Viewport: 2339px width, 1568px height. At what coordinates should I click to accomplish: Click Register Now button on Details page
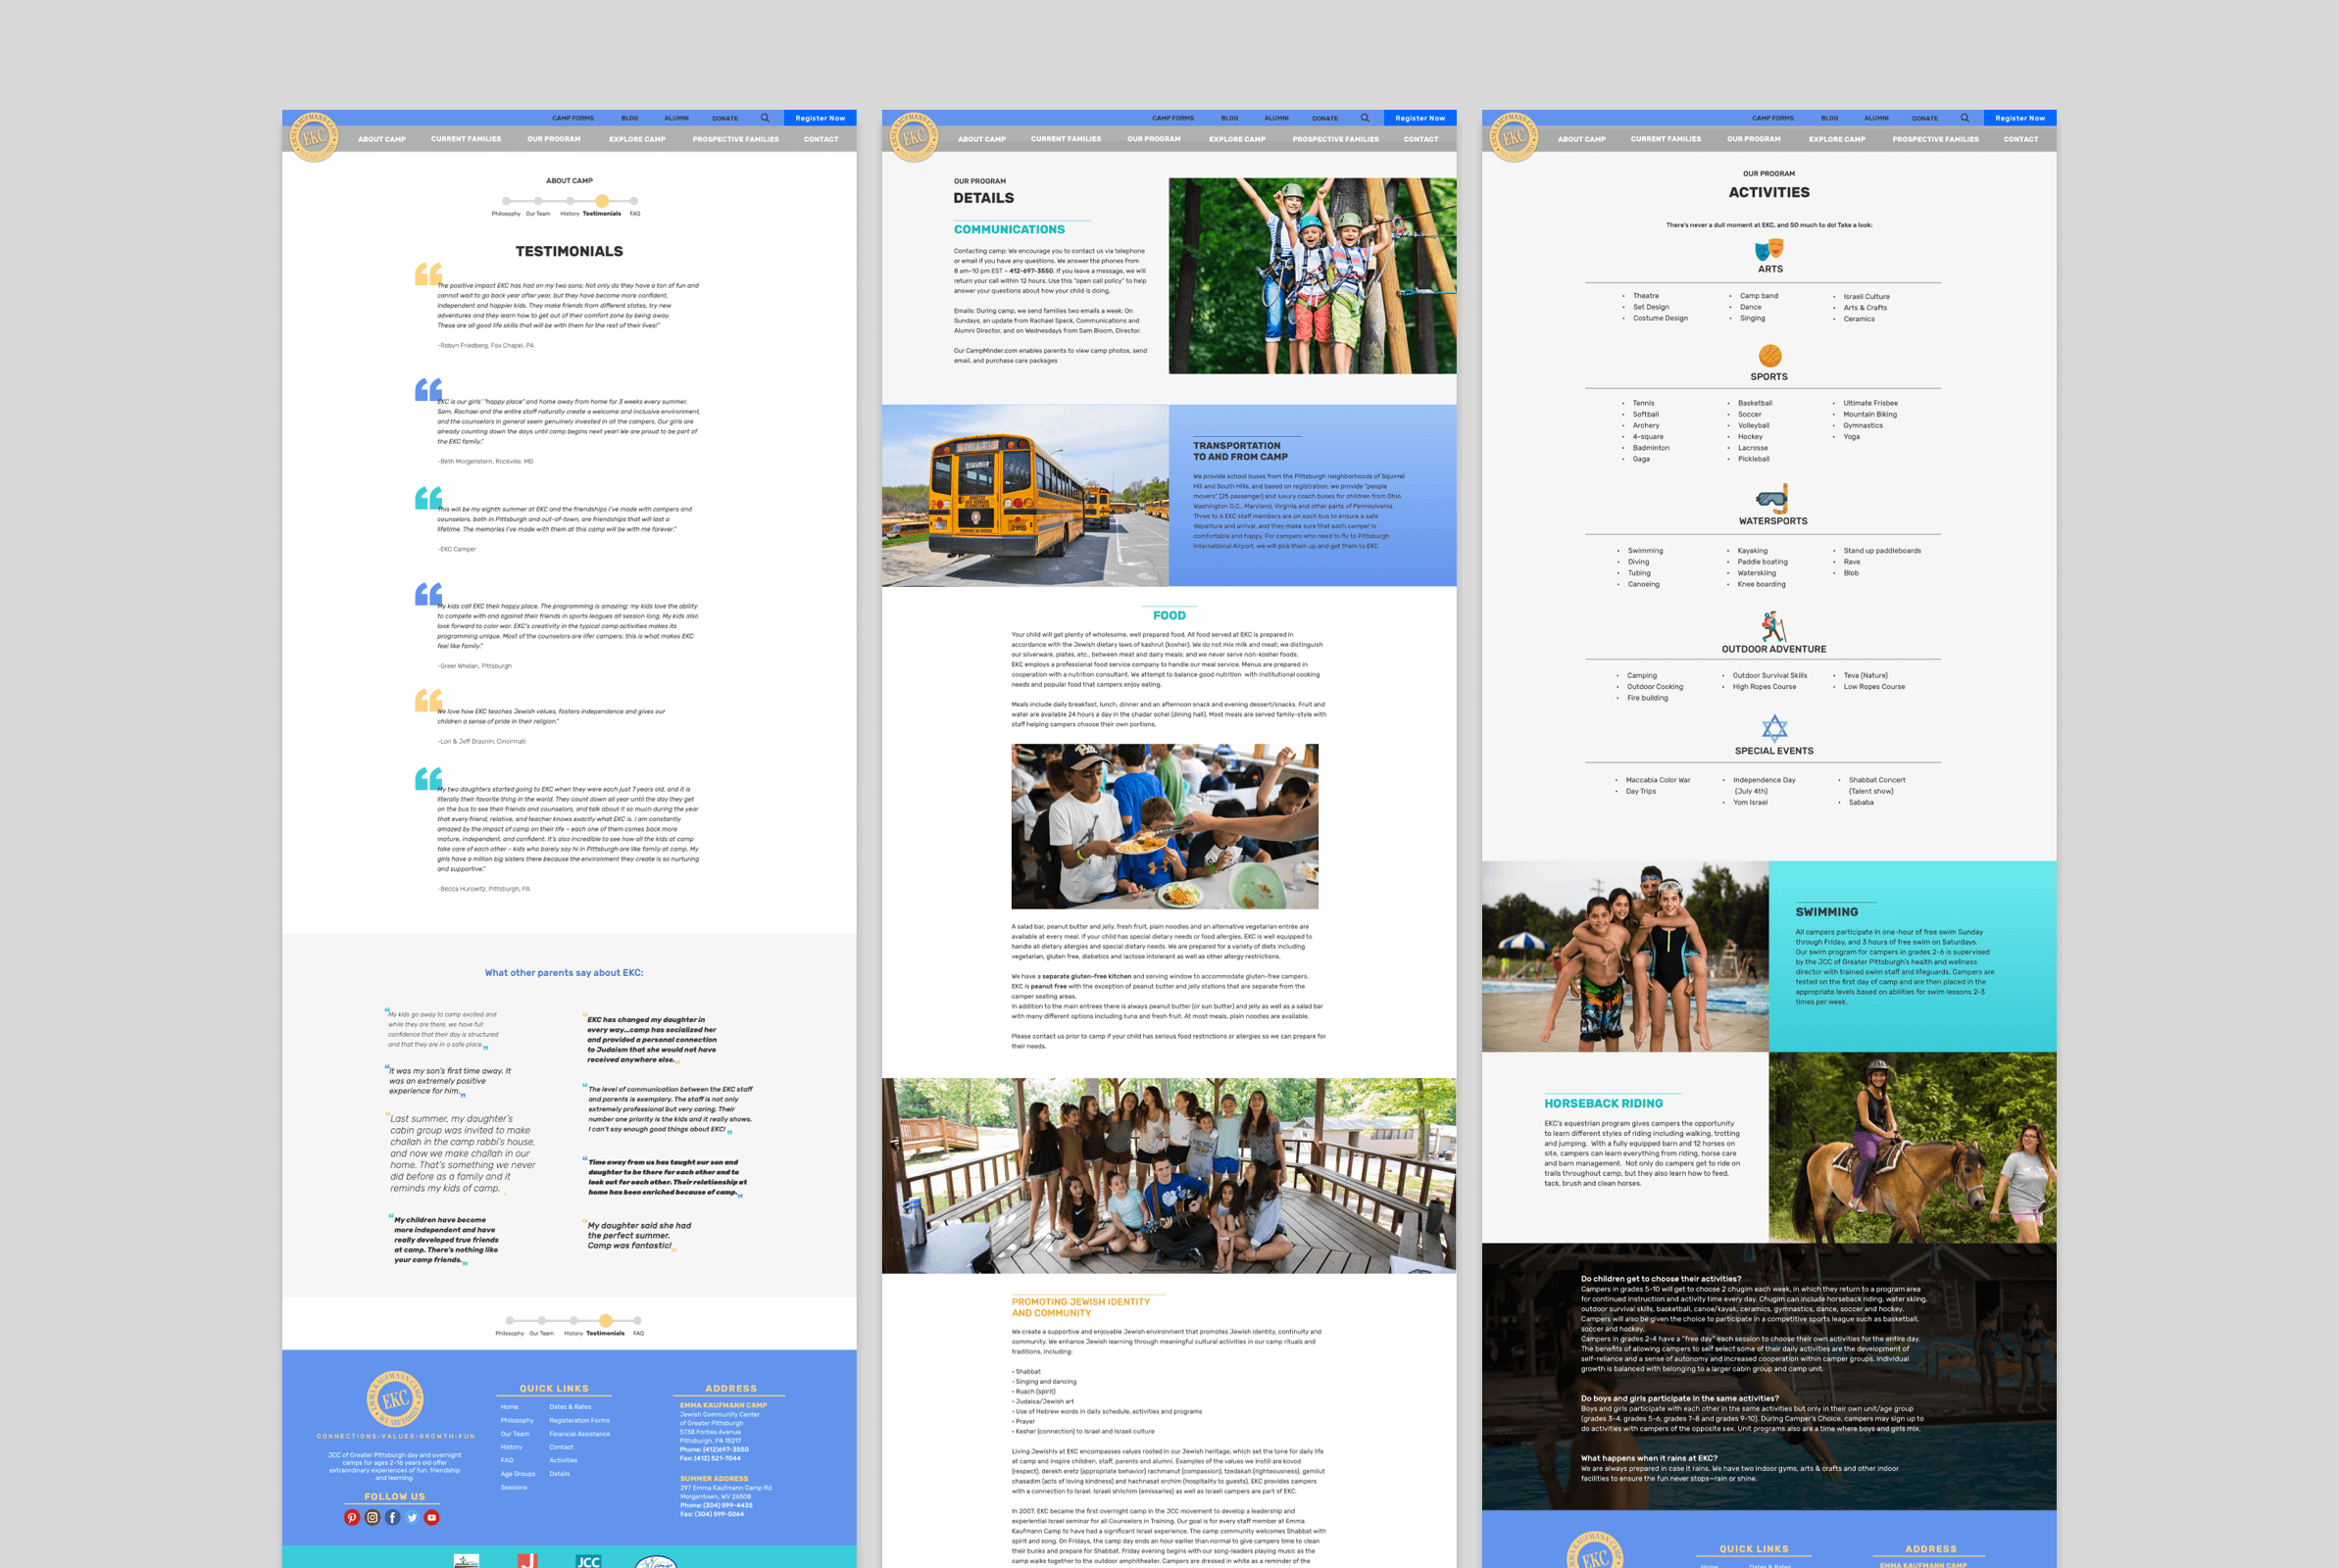tap(1420, 118)
